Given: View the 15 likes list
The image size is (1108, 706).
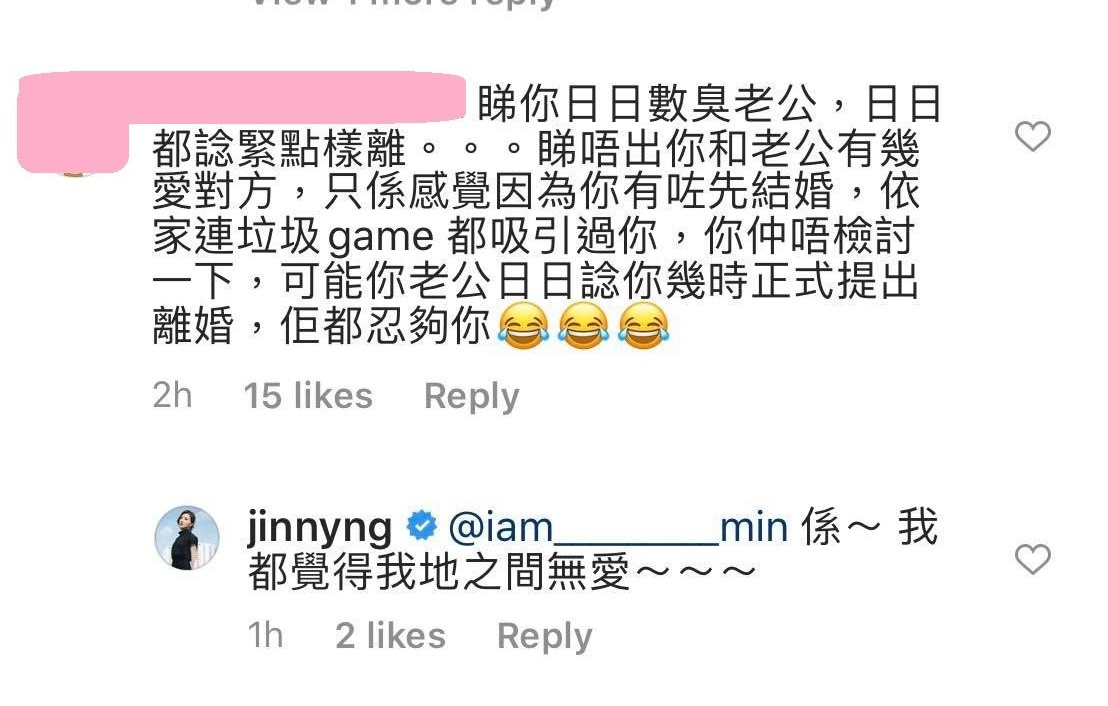Looking at the screenshot, I should click(x=308, y=396).
